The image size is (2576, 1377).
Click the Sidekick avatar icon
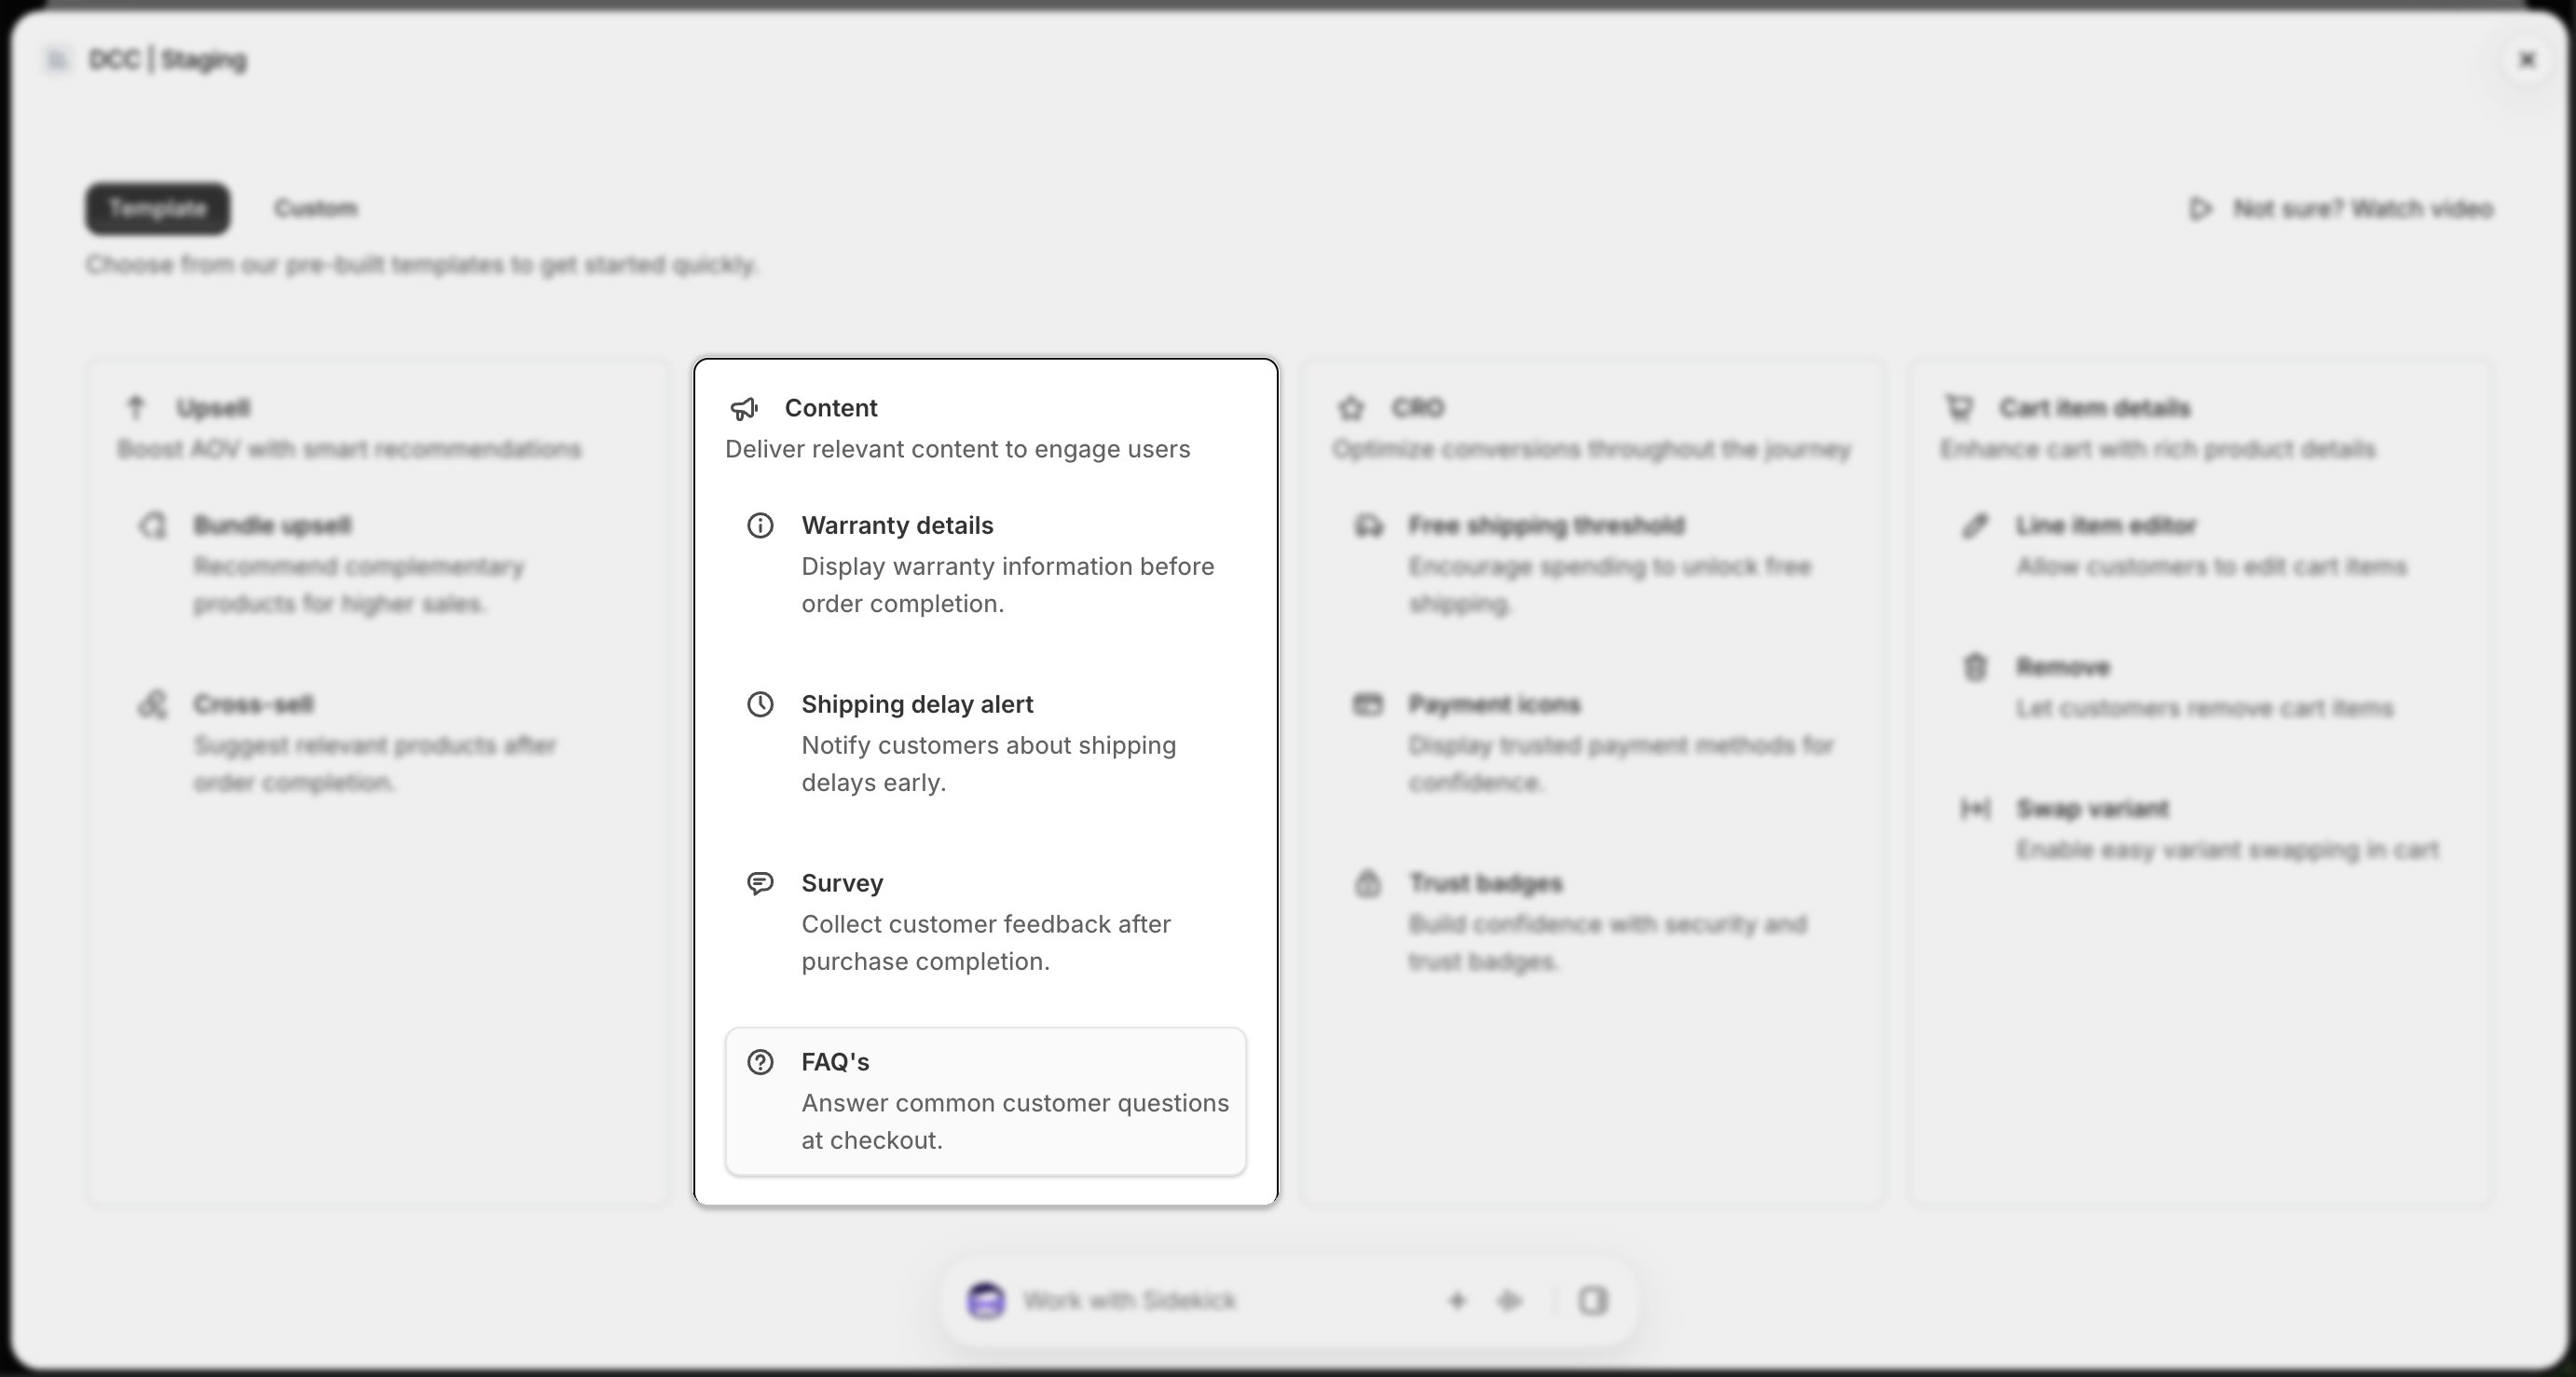986,1301
